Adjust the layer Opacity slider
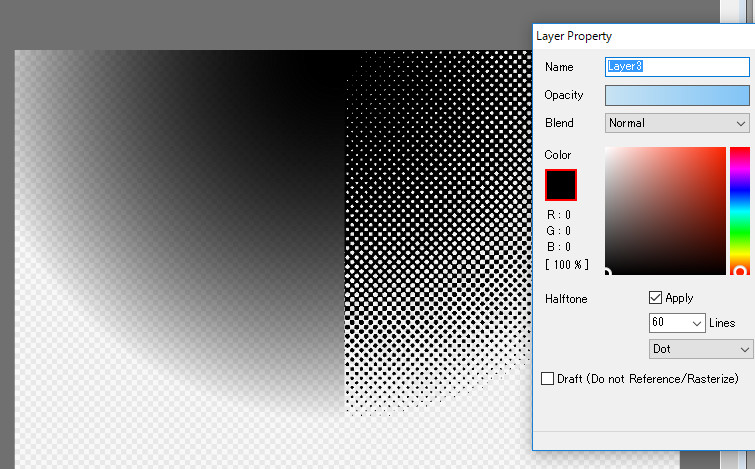 677,95
